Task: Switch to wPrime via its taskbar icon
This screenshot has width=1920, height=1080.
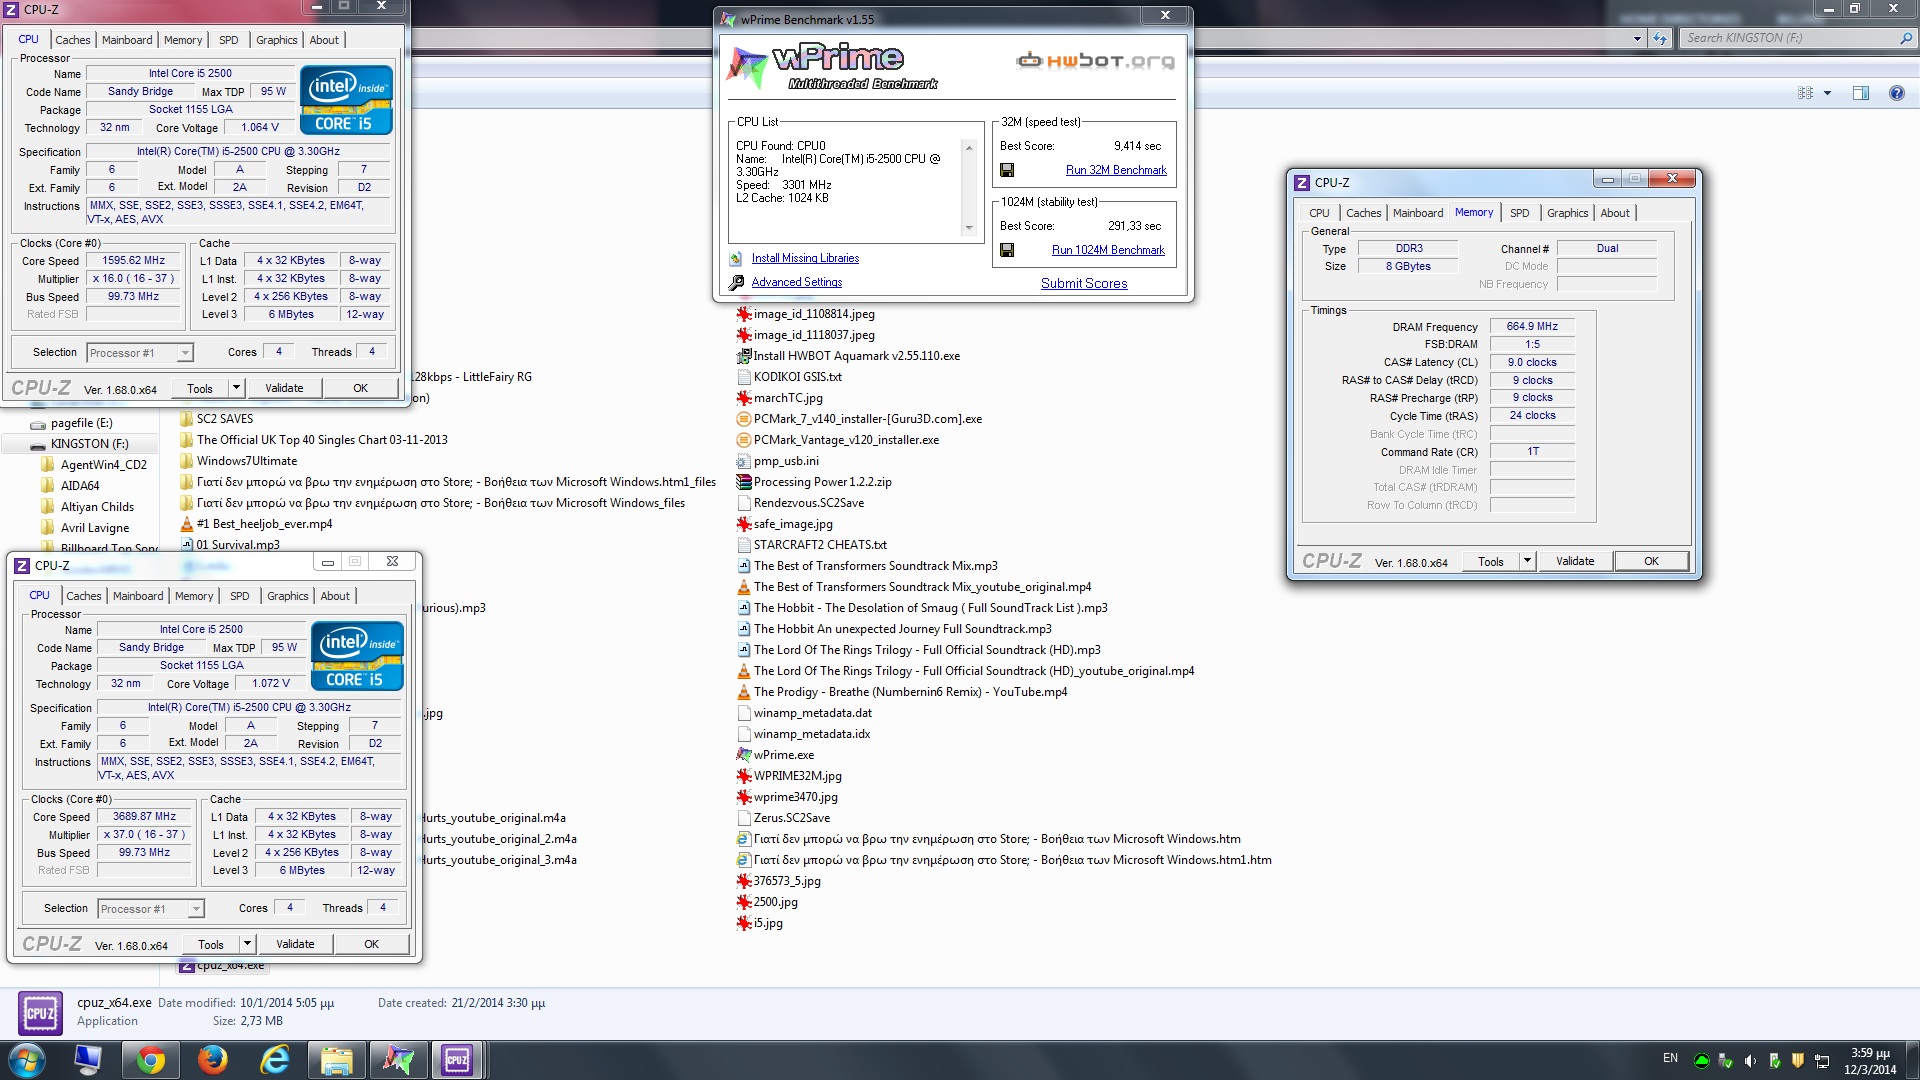Action: point(397,1060)
